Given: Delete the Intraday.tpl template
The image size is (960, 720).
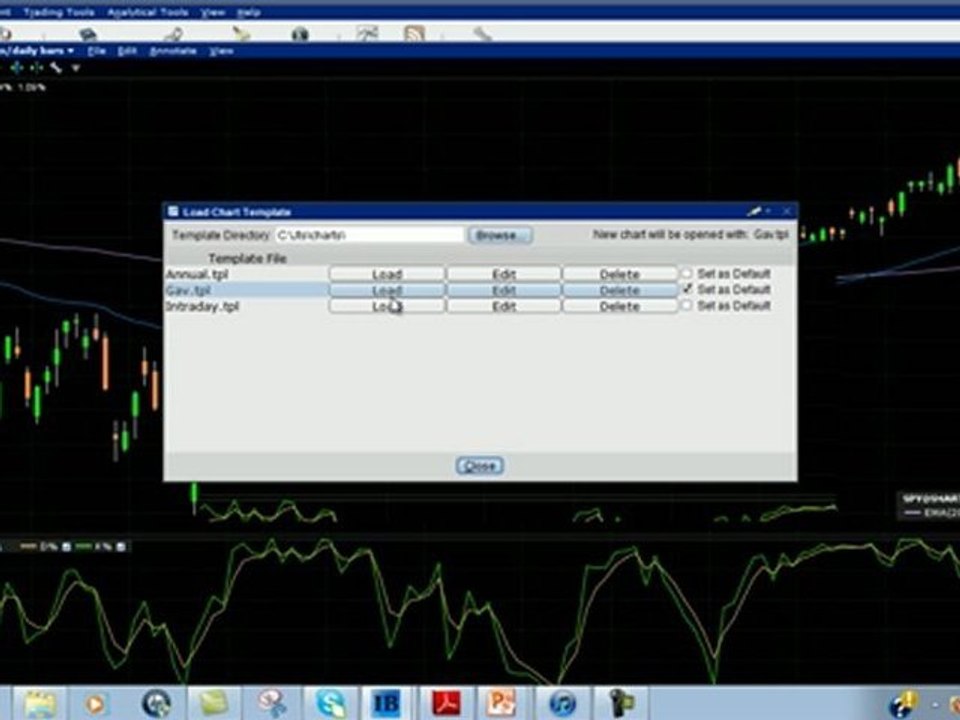Looking at the screenshot, I should click(620, 306).
